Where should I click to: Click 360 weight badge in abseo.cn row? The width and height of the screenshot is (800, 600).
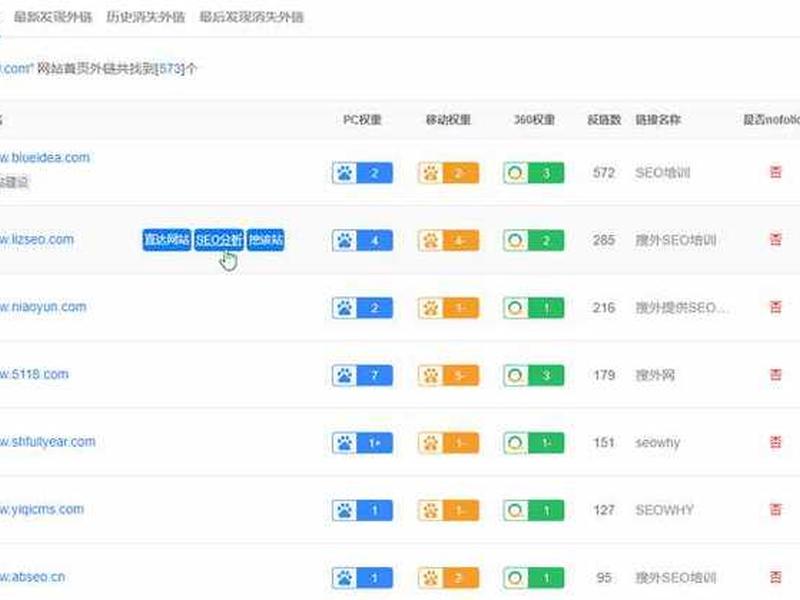tap(533, 578)
